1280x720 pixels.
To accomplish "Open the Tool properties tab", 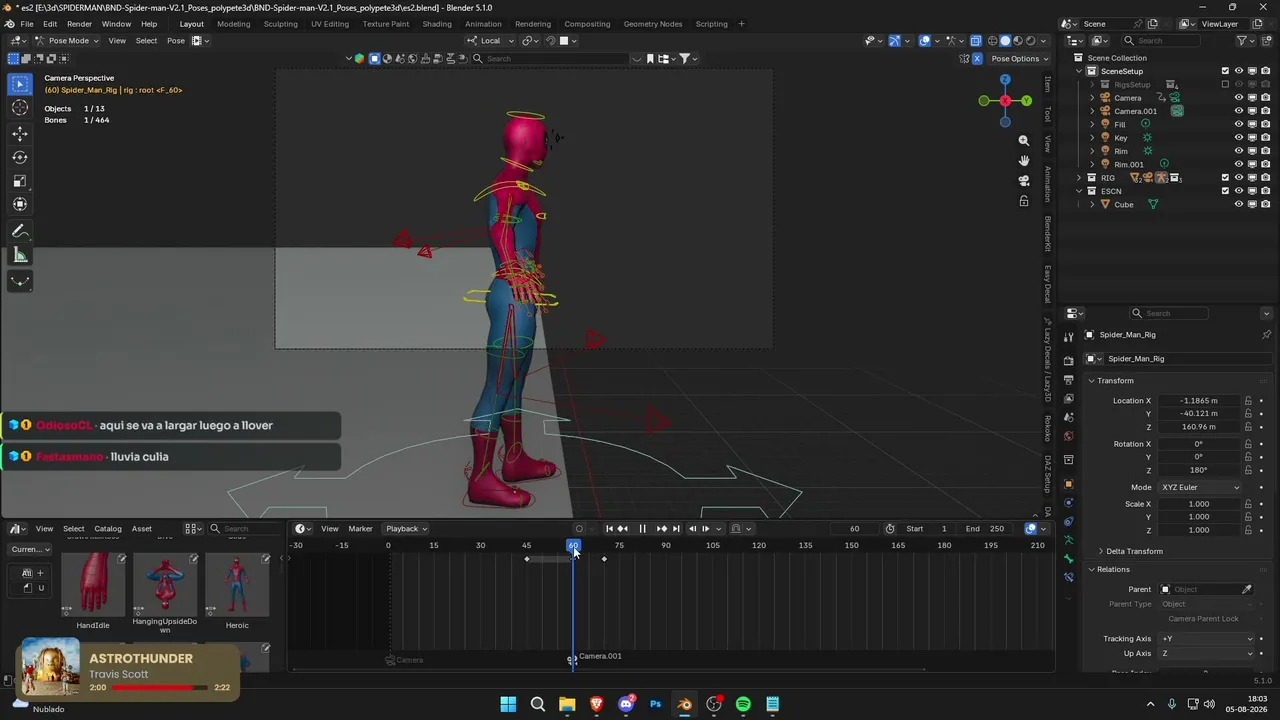I will click(1069, 337).
